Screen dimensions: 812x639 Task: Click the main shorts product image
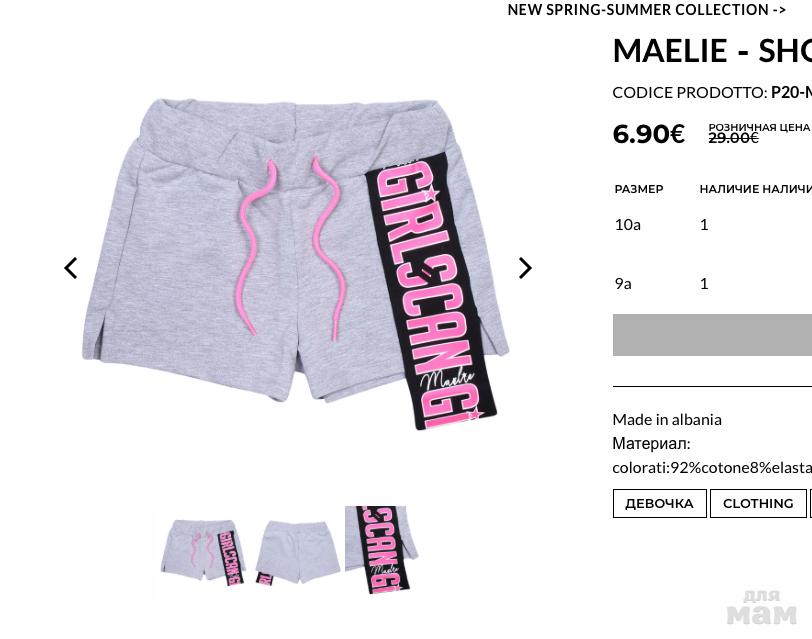tap(296, 264)
